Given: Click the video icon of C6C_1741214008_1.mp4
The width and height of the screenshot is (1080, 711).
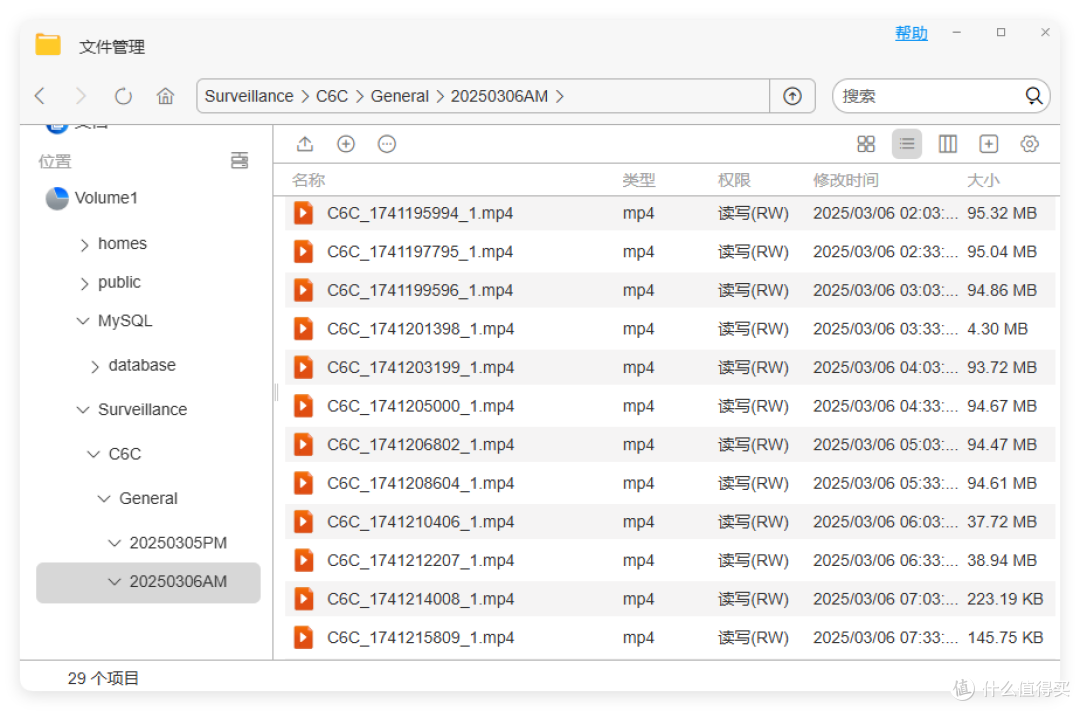Looking at the screenshot, I should pyautogui.click(x=303, y=599).
